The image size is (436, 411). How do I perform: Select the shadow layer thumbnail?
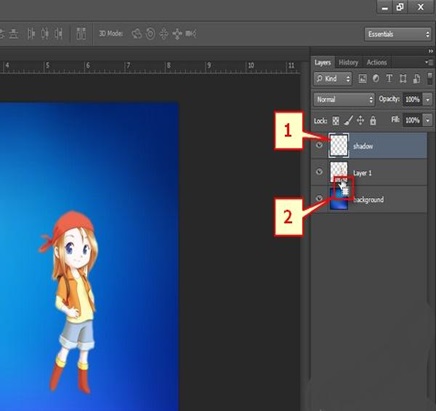click(339, 145)
